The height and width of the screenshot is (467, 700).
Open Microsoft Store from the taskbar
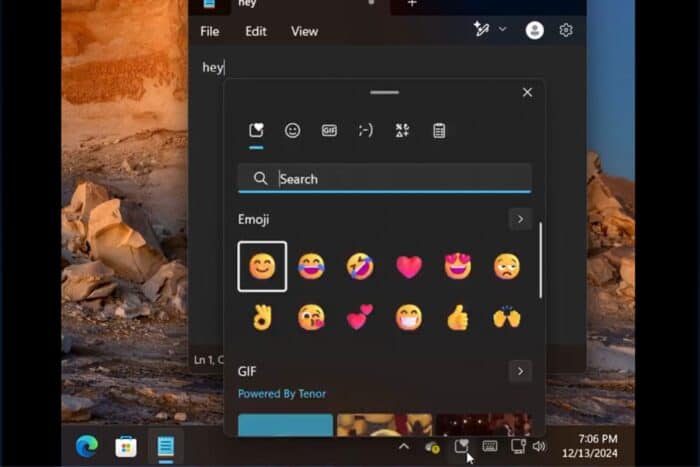[126, 446]
